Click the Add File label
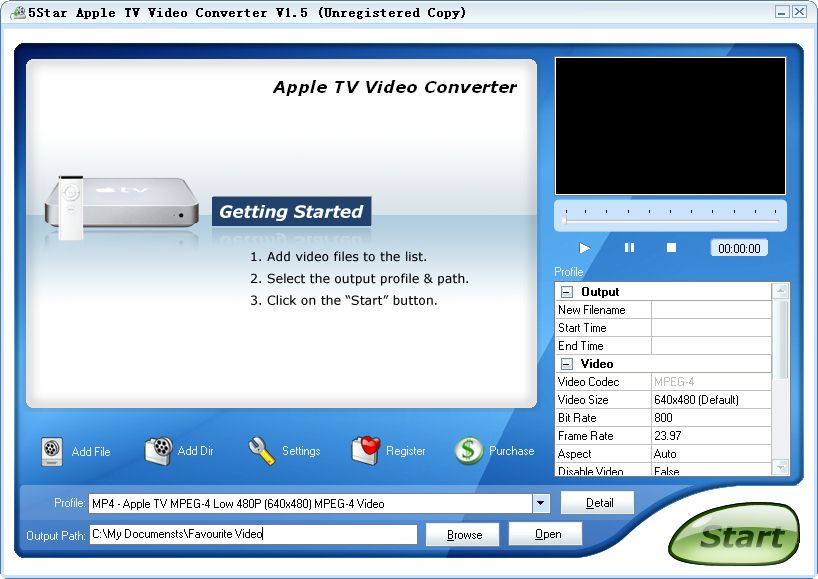This screenshot has width=818, height=579. point(91,452)
